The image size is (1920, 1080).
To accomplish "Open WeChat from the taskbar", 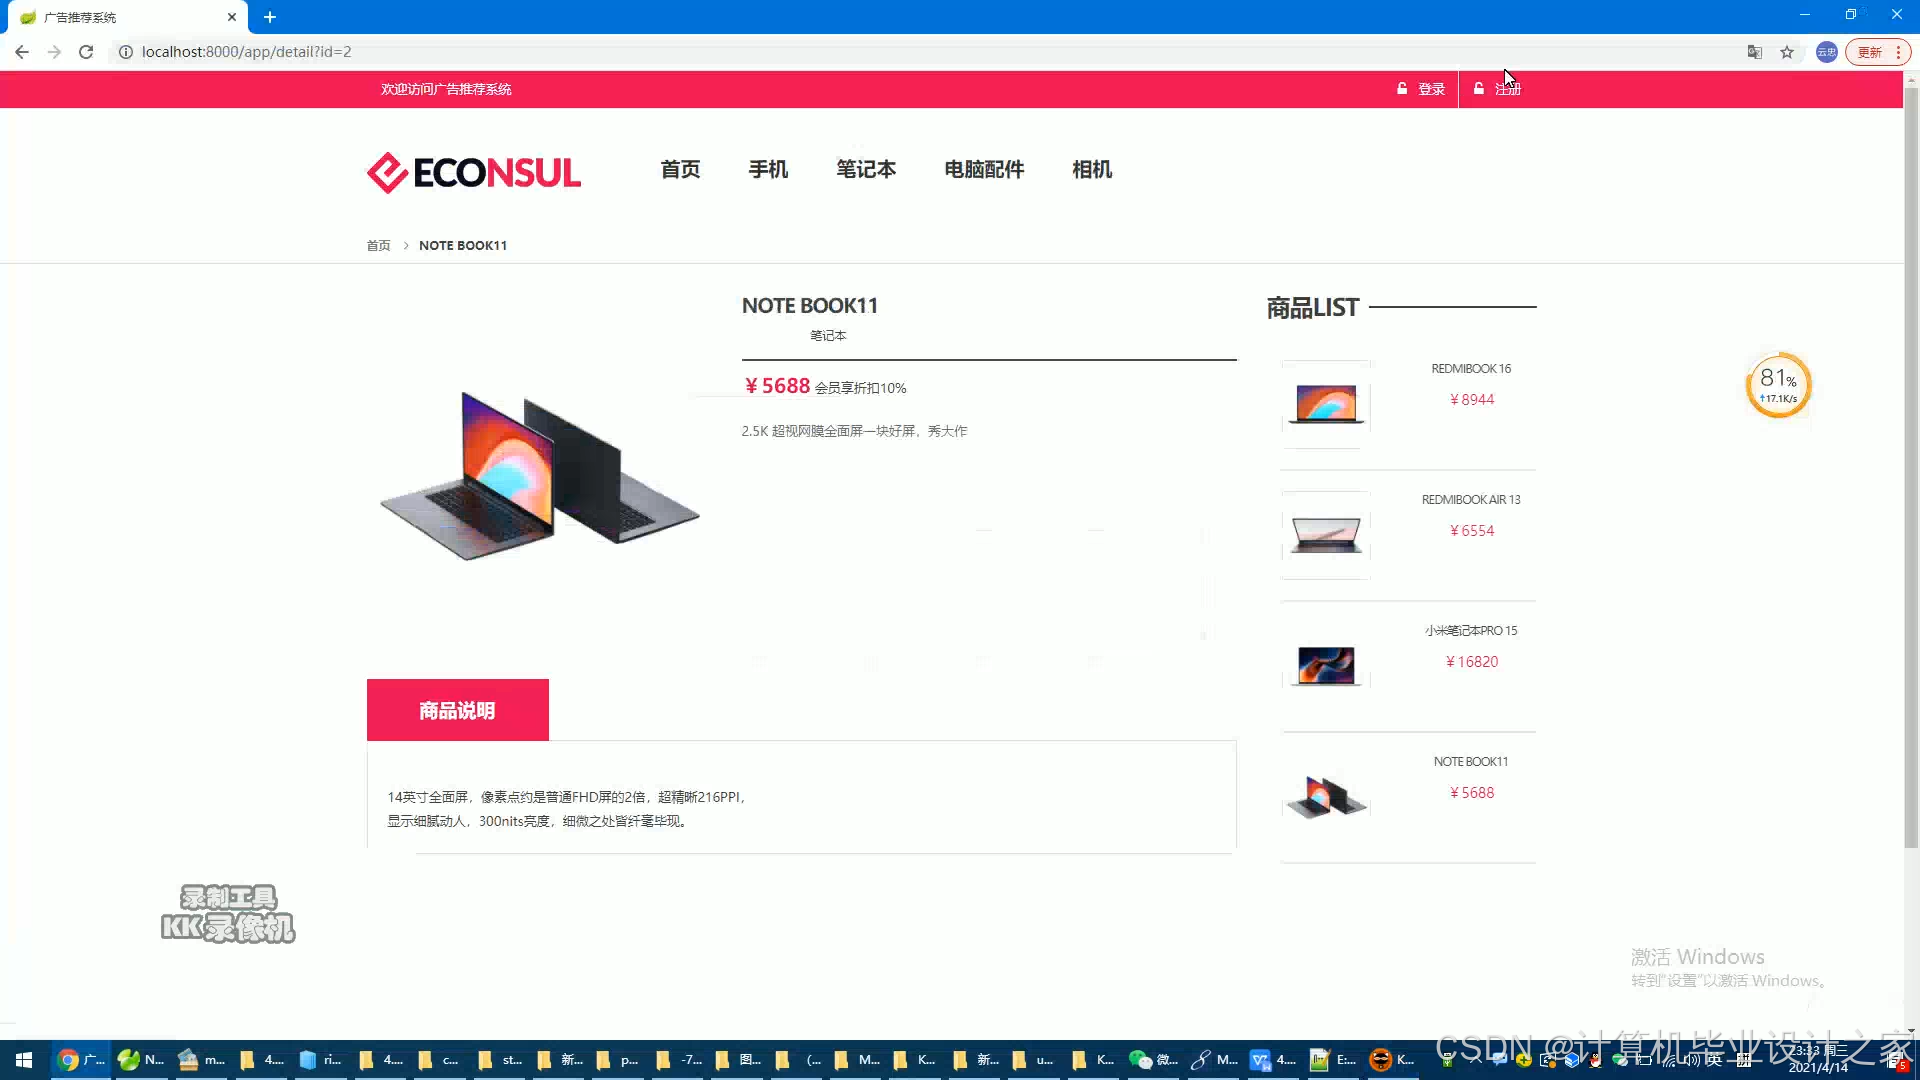I will pyautogui.click(x=1153, y=1060).
